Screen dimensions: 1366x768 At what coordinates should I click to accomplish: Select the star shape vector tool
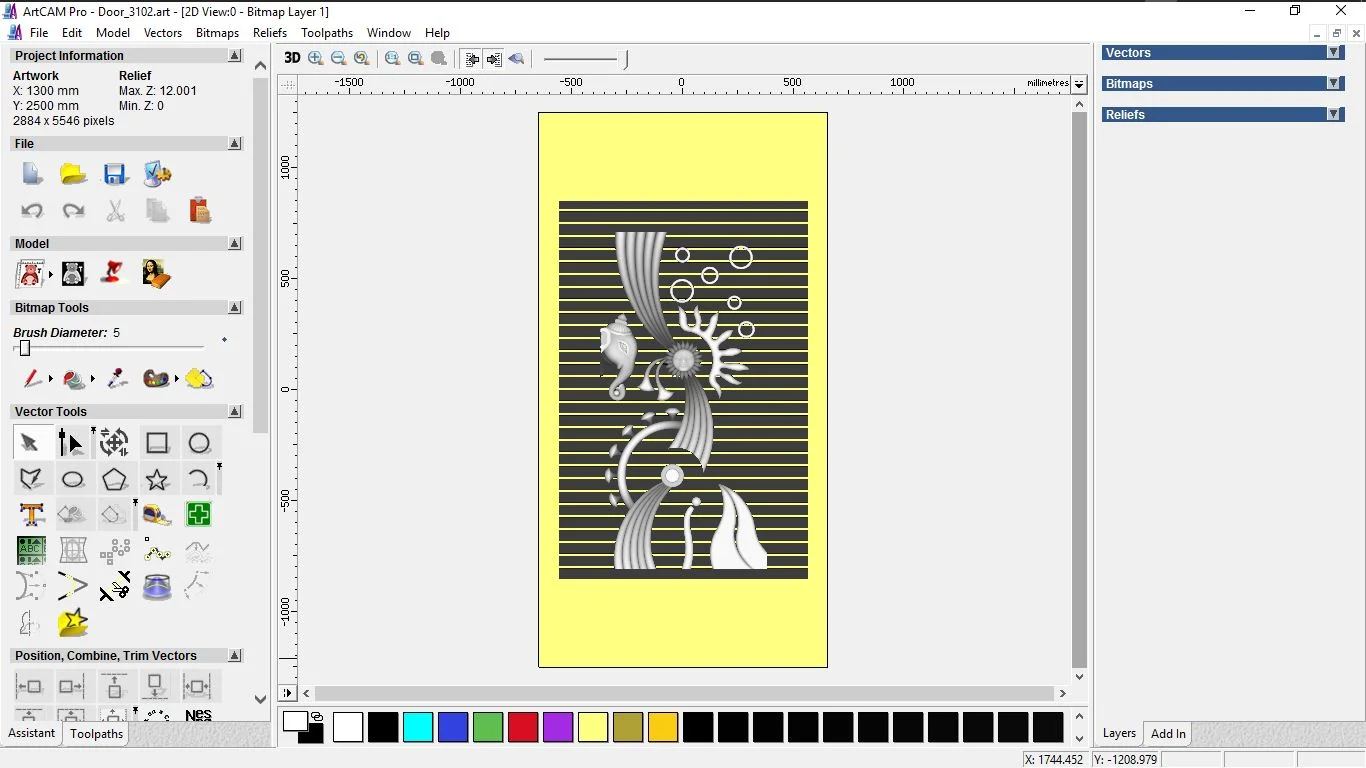tap(157, 480)
